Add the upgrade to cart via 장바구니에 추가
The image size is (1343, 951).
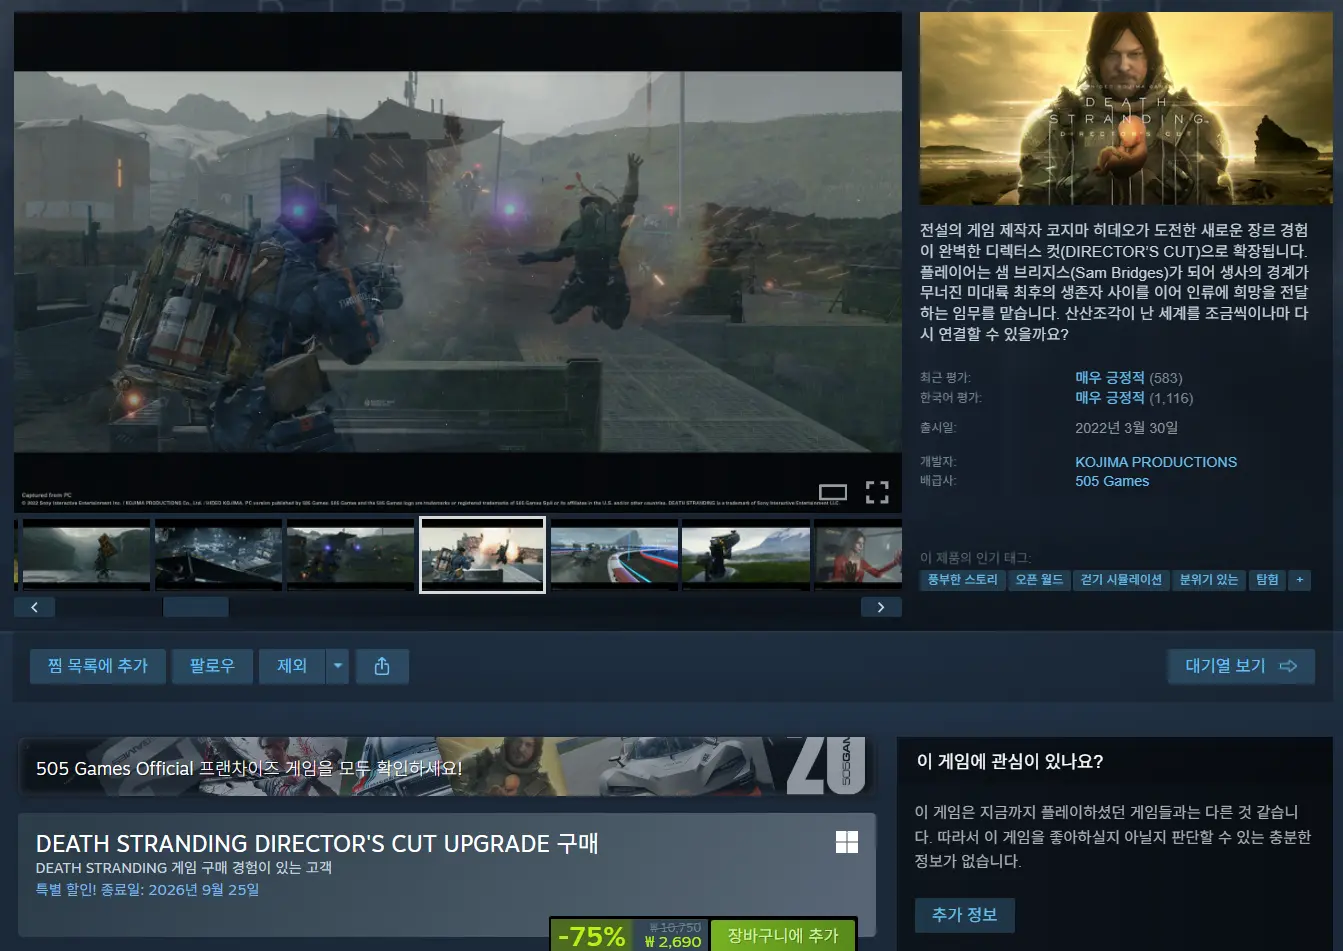(783, 936)
